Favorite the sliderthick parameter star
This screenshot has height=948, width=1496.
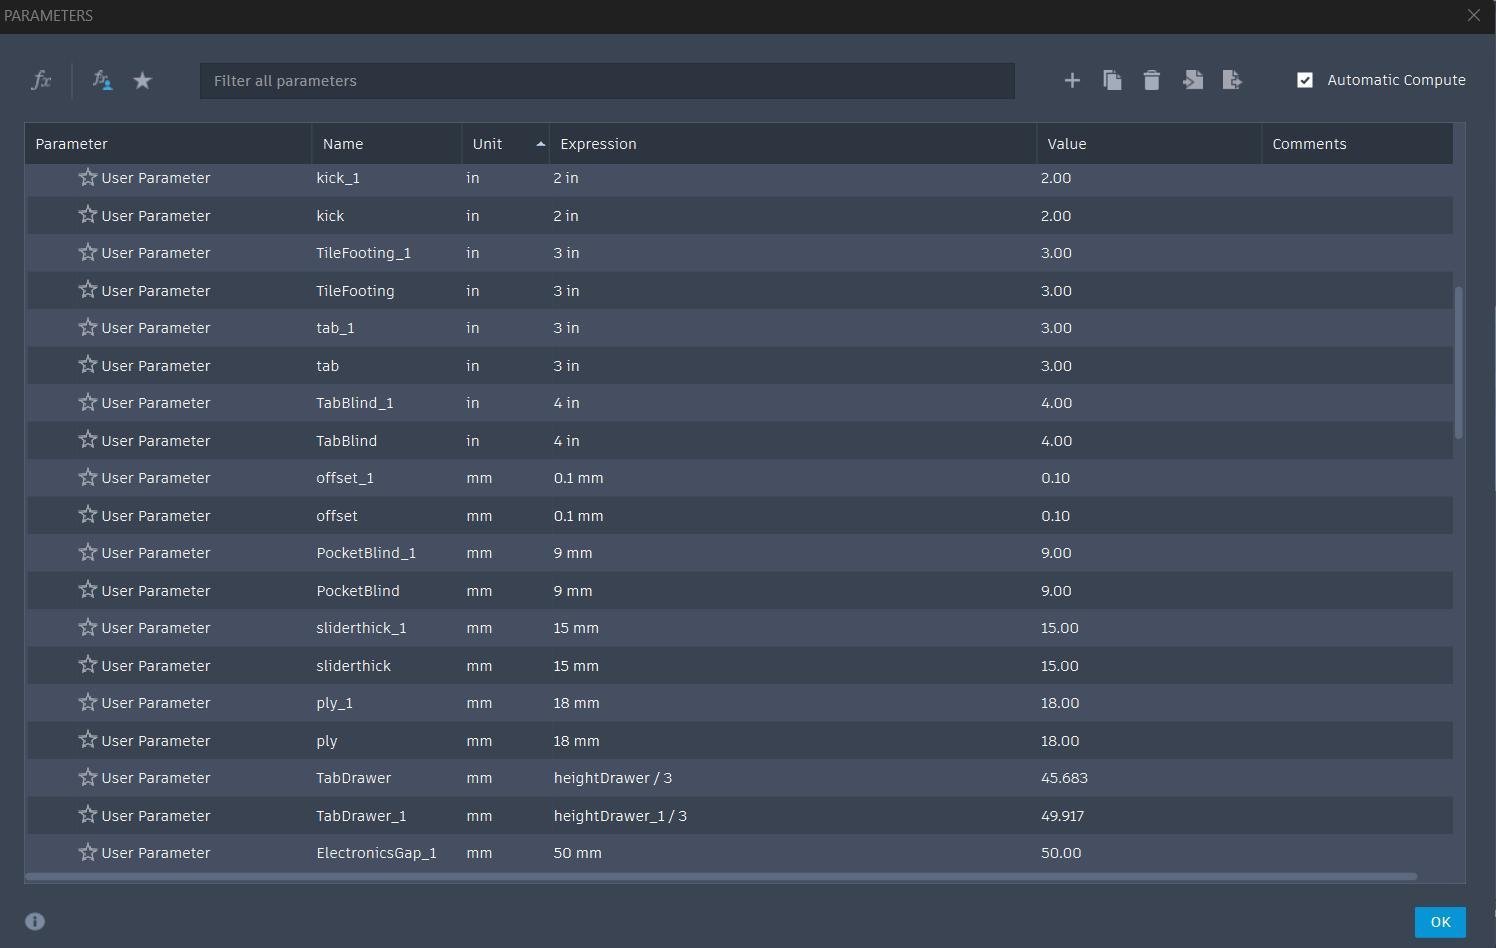[x=88, y=665]
